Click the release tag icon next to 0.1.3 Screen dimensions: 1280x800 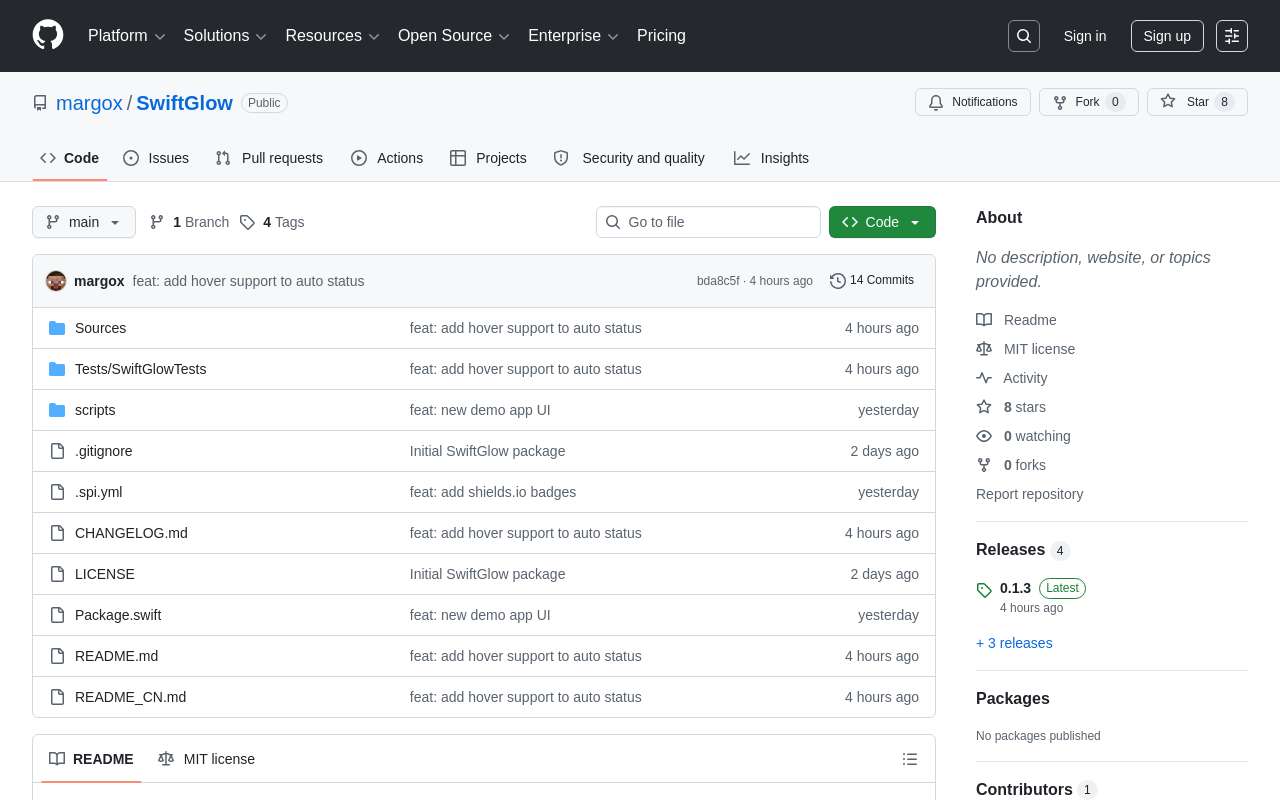click(984, 590)
